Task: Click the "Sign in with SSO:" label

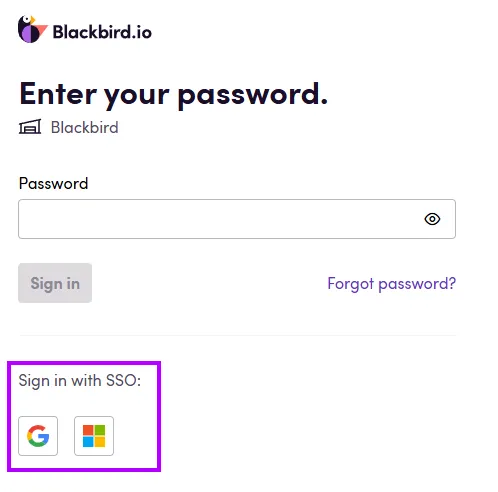Action: 80,381
